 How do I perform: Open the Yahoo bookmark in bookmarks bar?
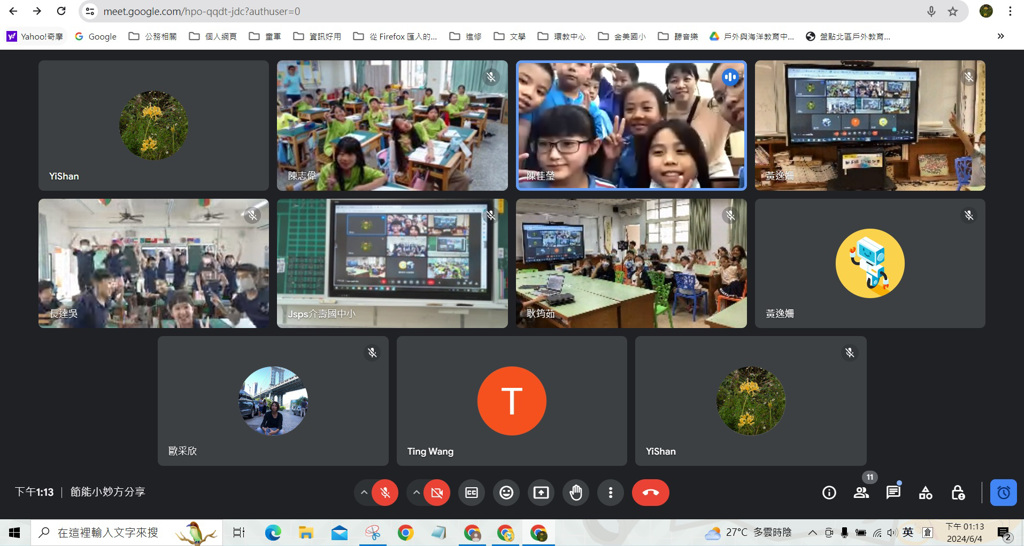point(35,37)
